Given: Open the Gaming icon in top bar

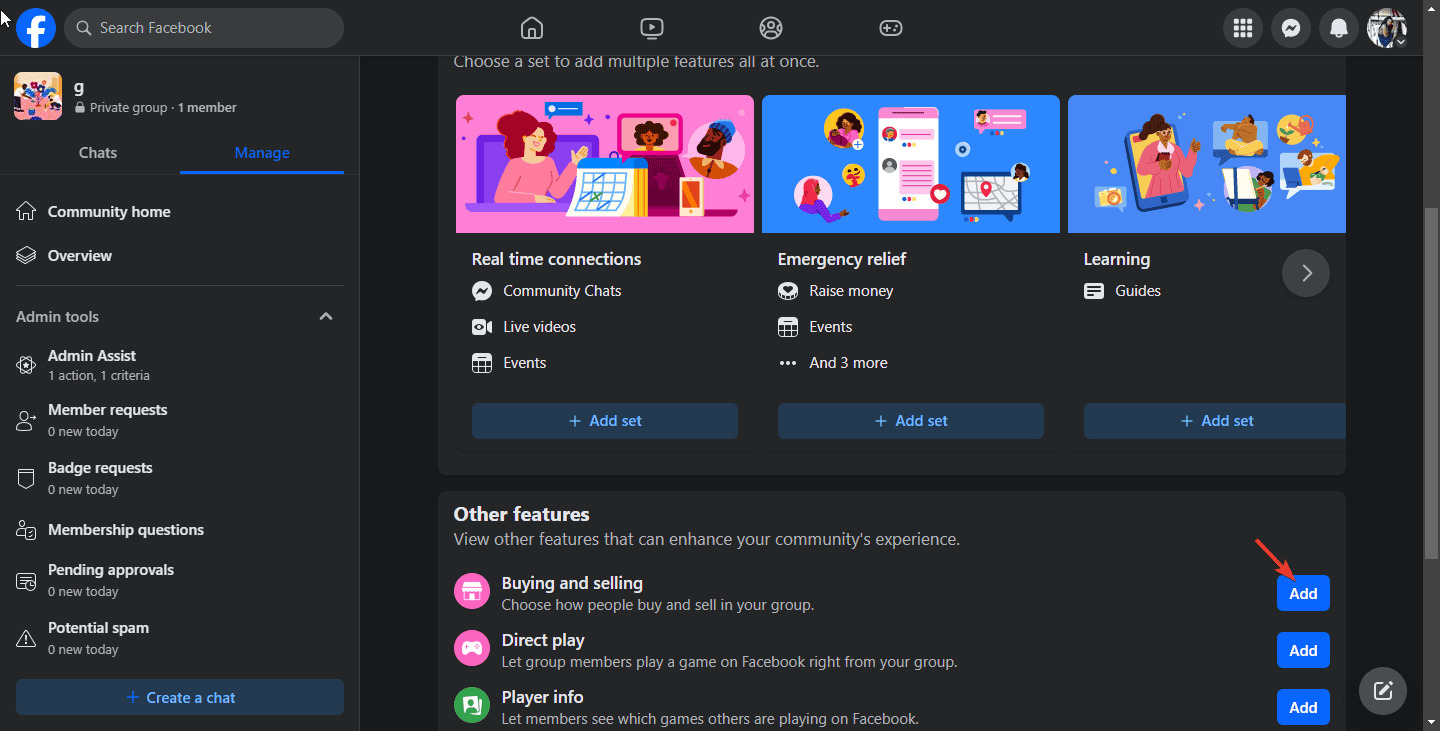Looking at the screenshot, I should tap(890, 28).
